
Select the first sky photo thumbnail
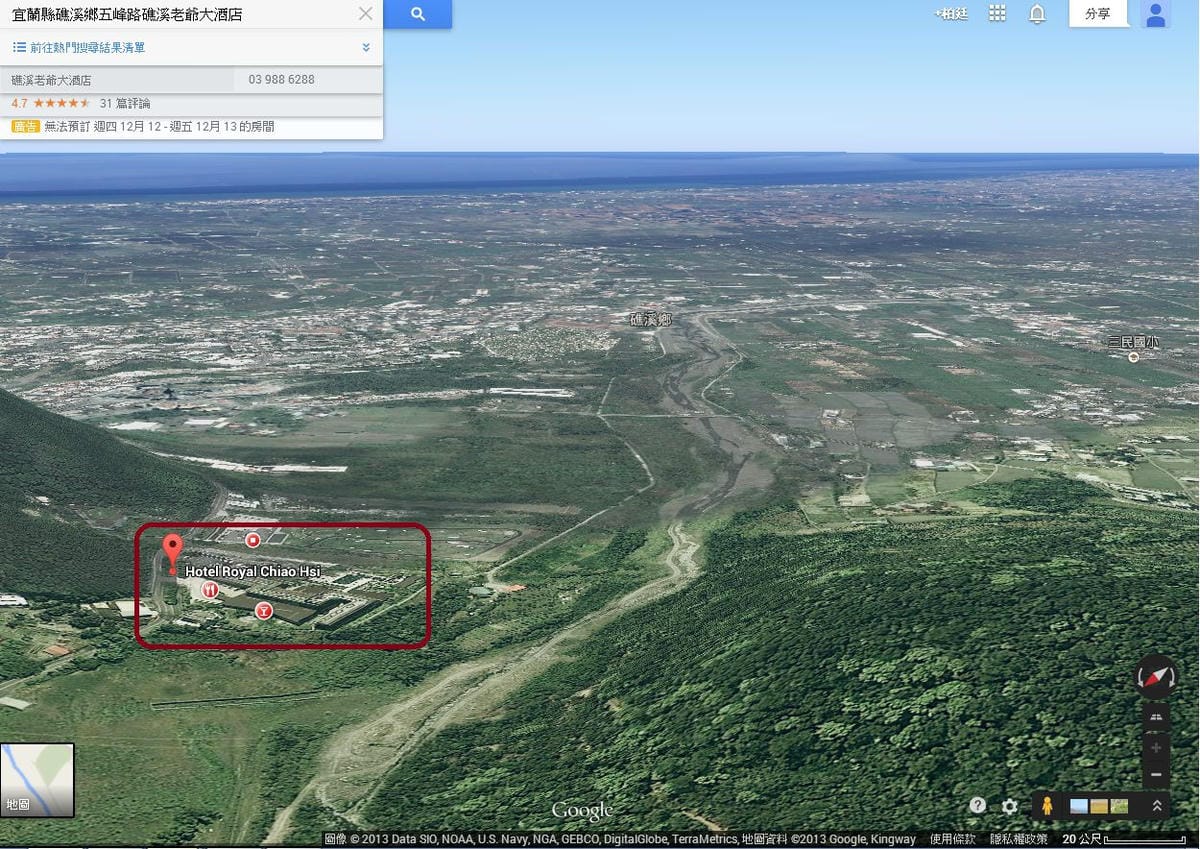[1079, 806]
